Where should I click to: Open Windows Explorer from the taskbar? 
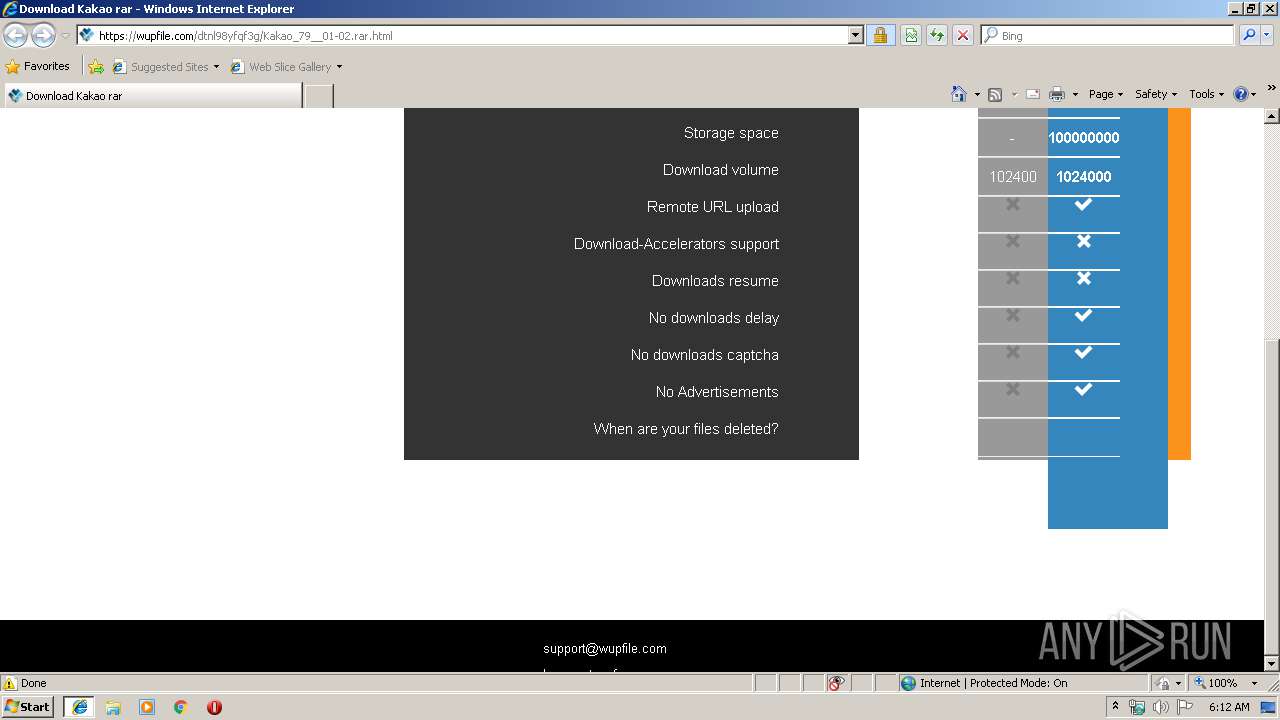point(113,707)
